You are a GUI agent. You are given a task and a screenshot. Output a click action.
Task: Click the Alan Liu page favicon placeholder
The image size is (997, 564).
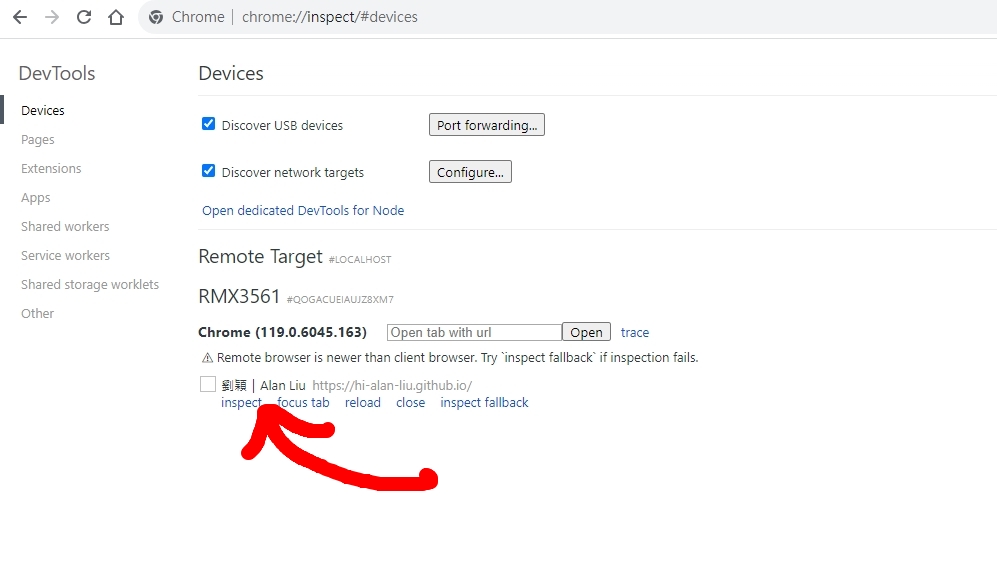[x=208, y=384]
